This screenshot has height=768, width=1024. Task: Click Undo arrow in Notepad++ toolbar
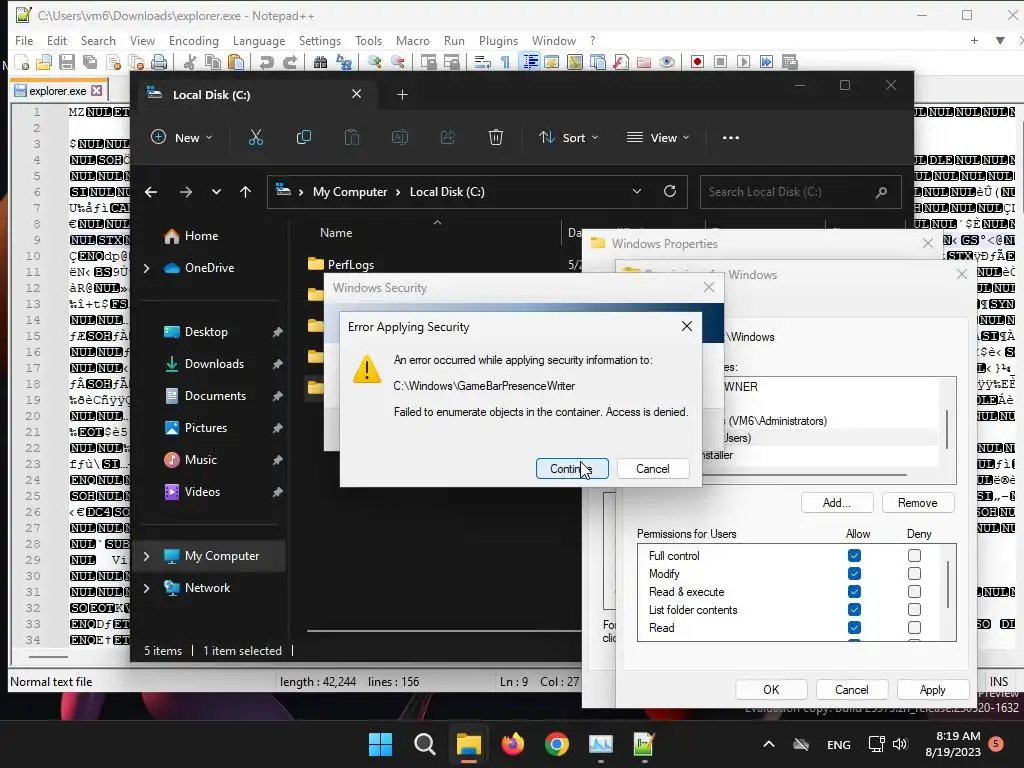click(x=266, y=62)
